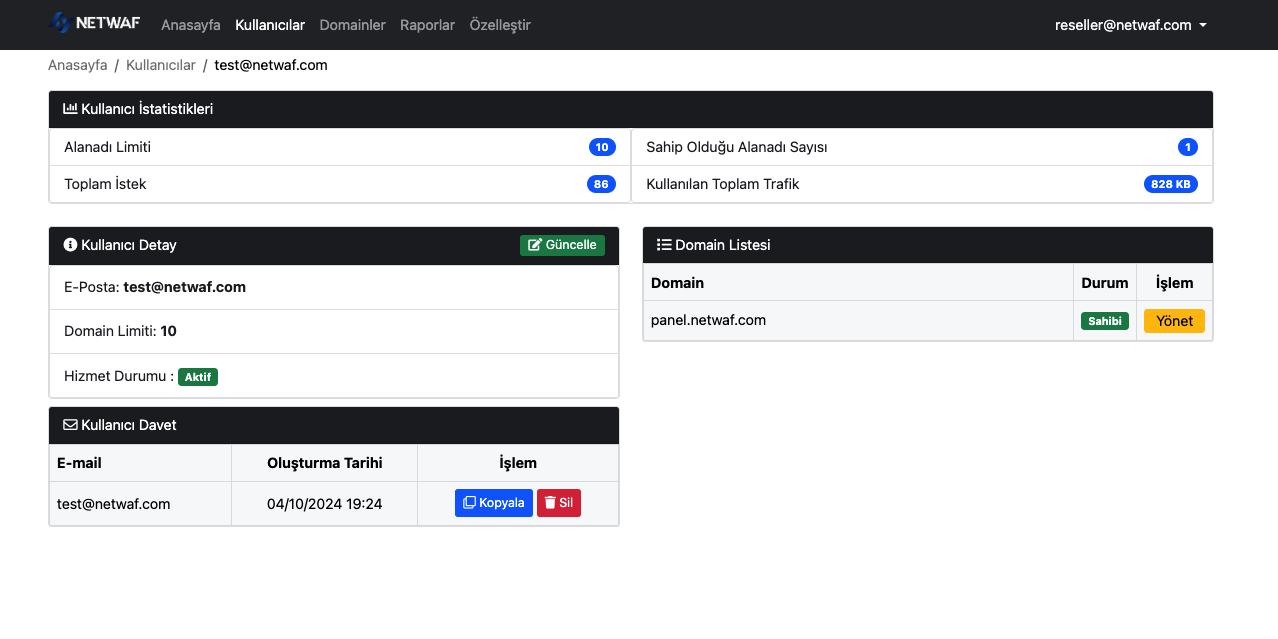
Task: Click the envelope icon beside Kullanıcı Davet
Action: point(70,425)
